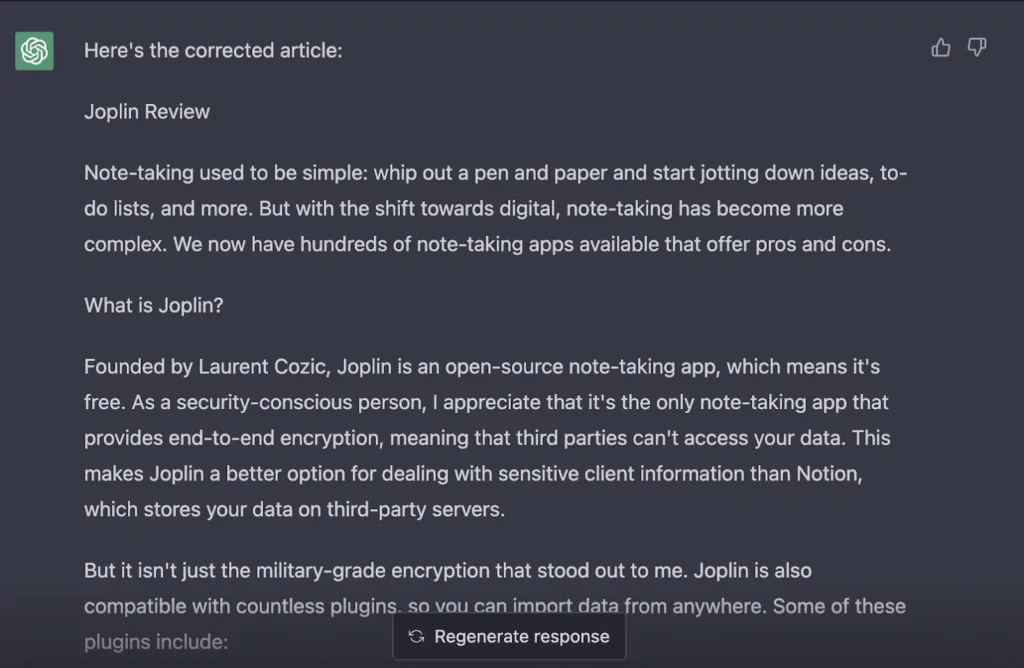Click the faded "plugins include:" text
Viewport: 1024px width, 668px height.
pyautogui.click(x=156, y=641)
